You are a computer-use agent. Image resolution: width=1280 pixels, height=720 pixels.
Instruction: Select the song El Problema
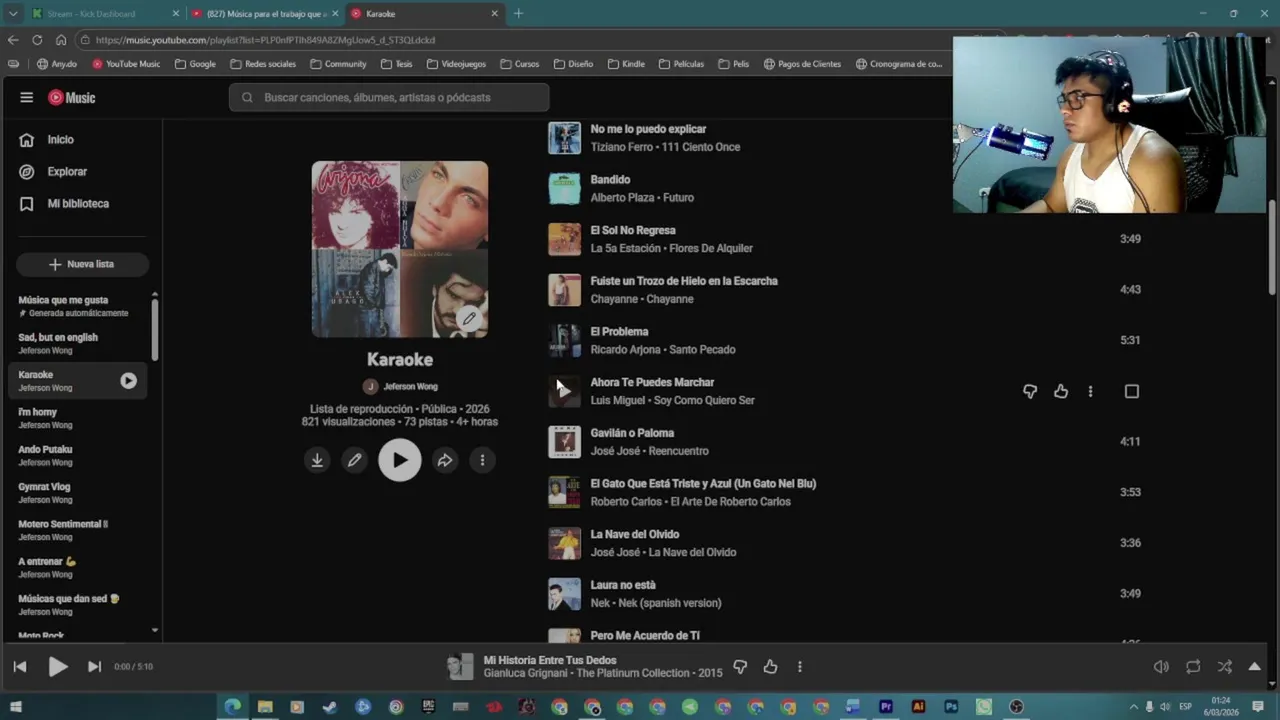click(x=619, y=332)
